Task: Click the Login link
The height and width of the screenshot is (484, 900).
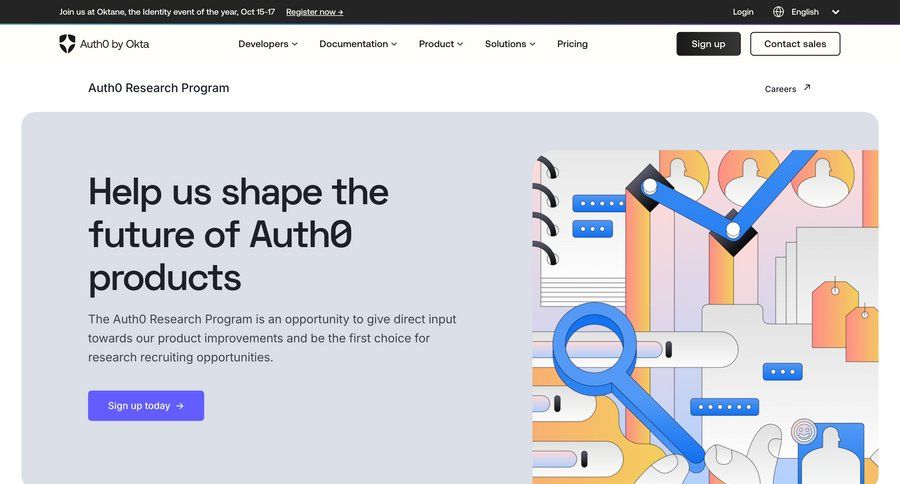Action: pyautogui.click(x=743, y=12)
